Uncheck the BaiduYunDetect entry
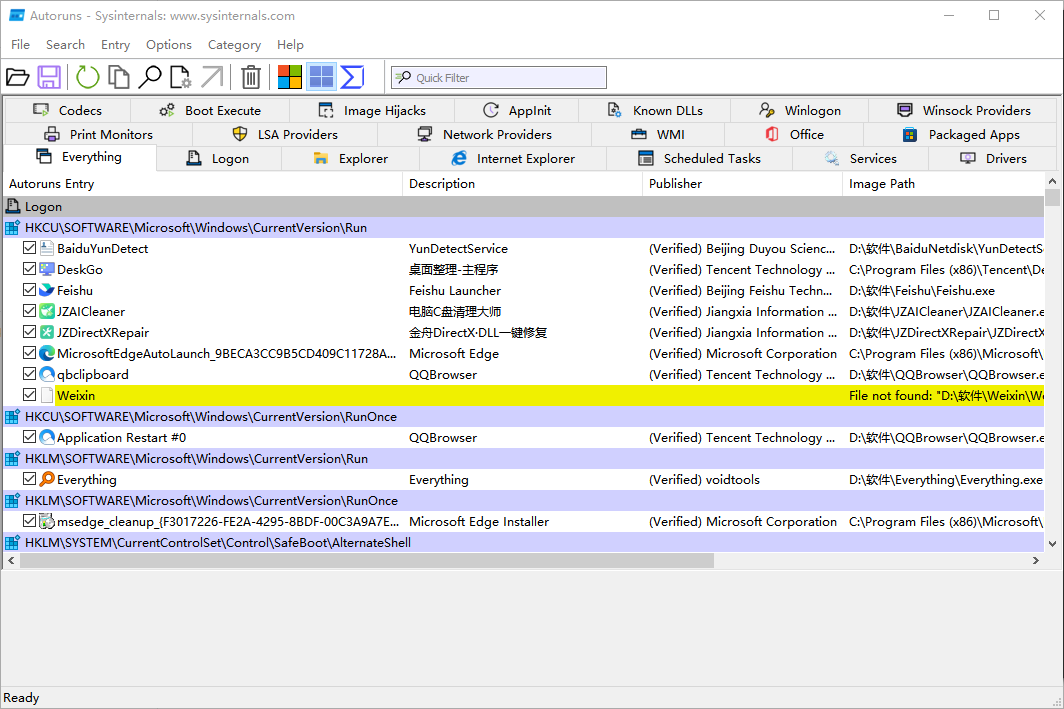The height and width of the screenshot is (709, 1064). (29, 248)
